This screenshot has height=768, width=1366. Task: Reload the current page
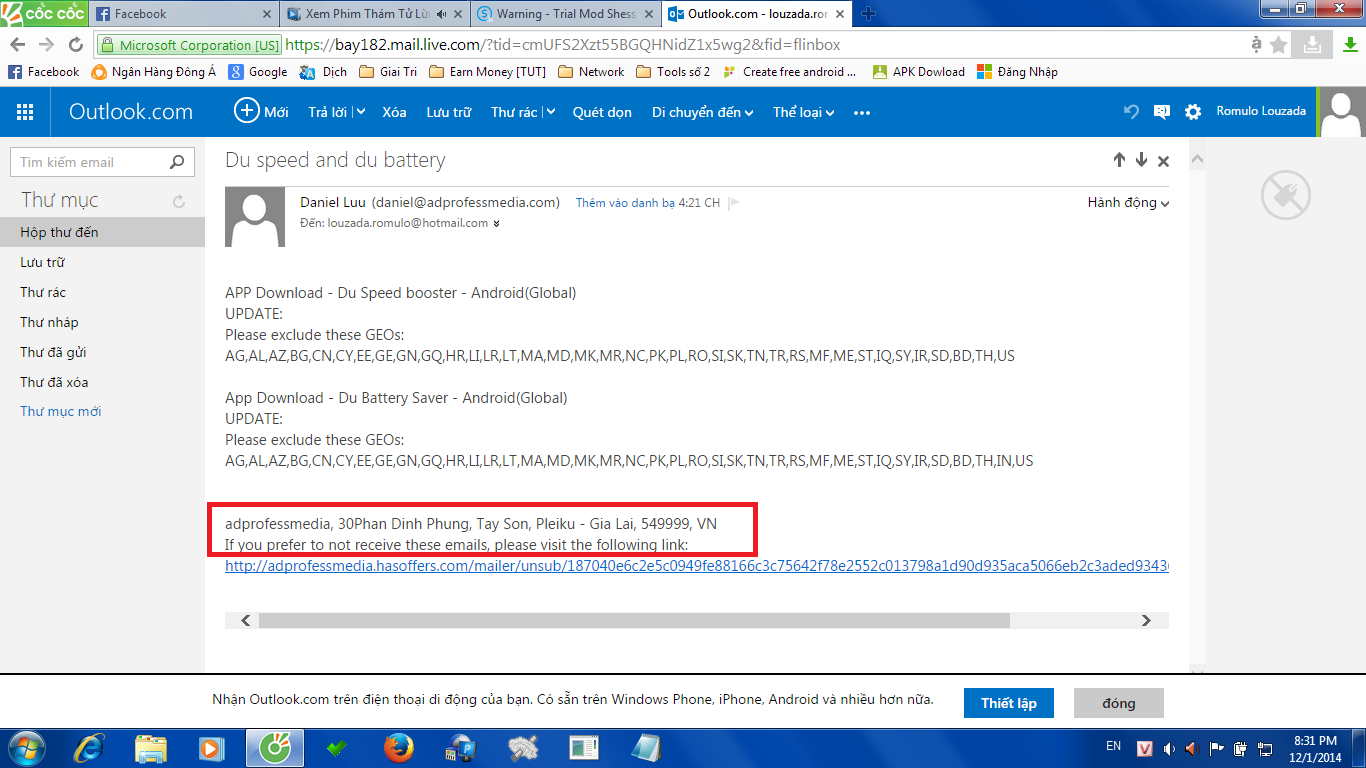point(76,45)
